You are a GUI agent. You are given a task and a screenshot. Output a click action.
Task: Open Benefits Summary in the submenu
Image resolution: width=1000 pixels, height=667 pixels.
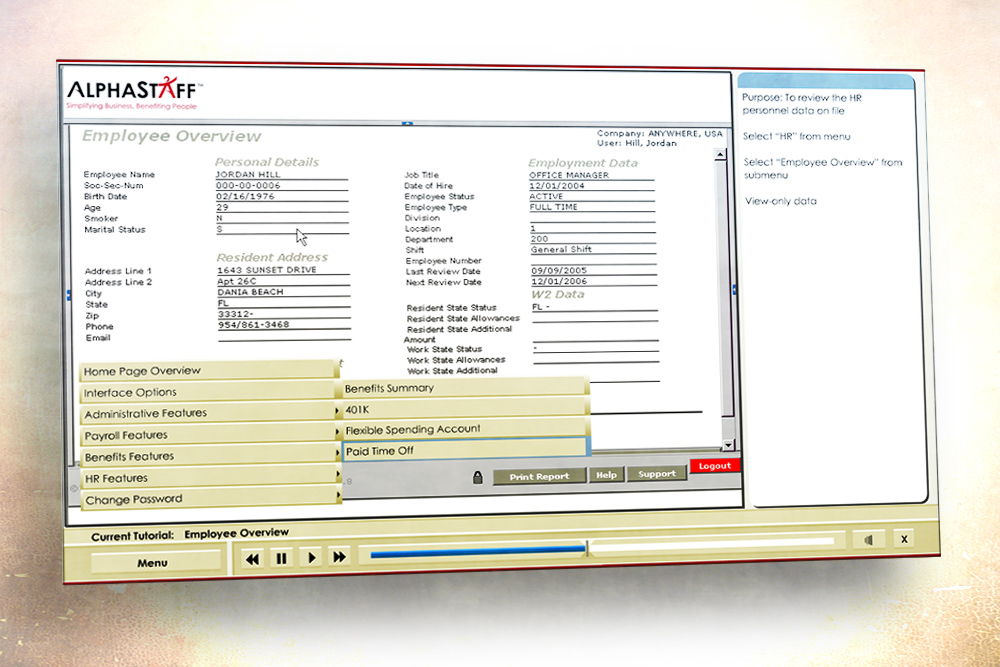click(462, 388)
